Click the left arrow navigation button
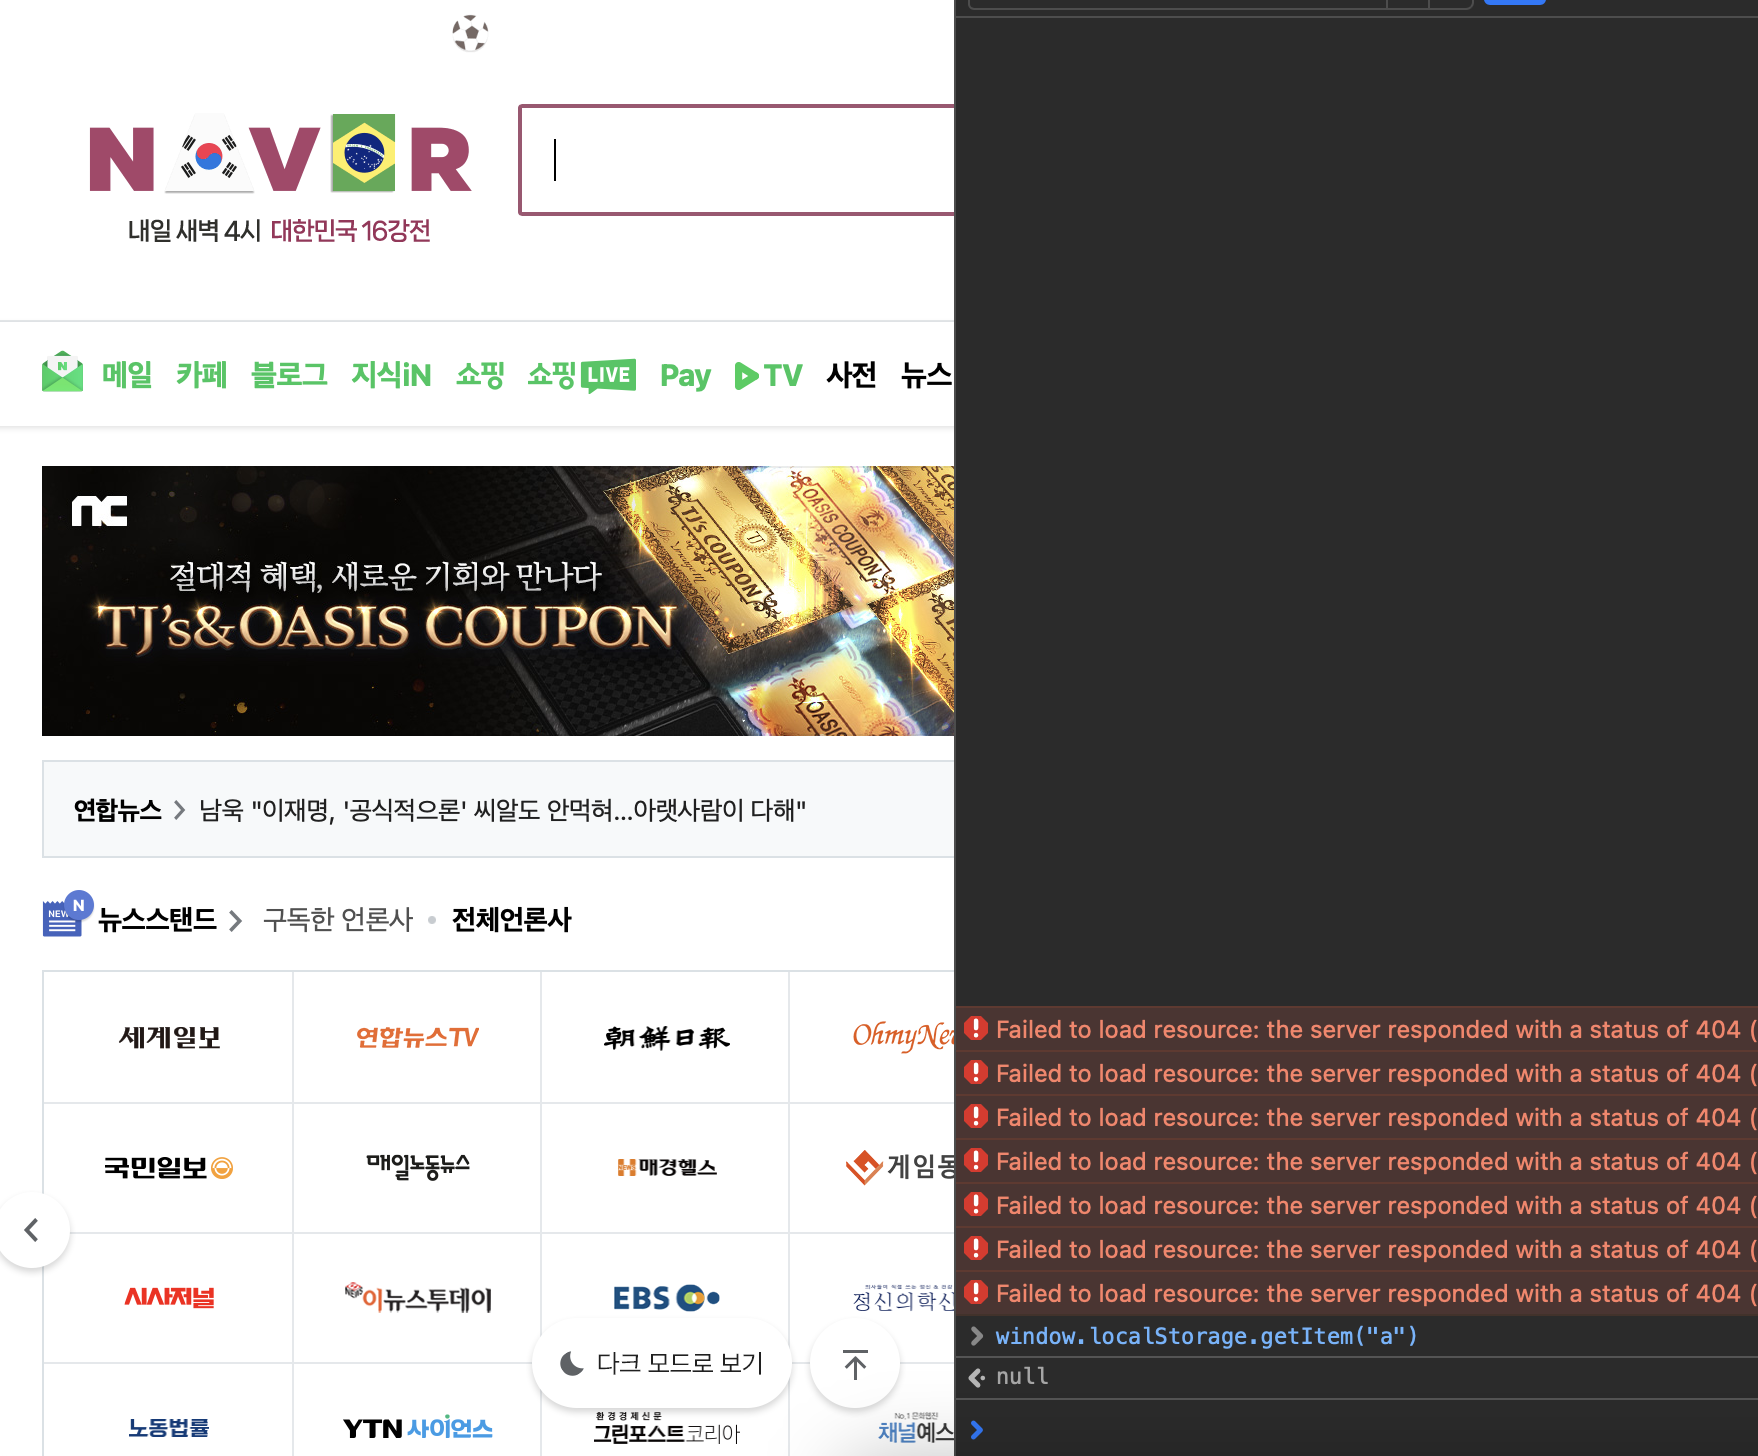Viewport: 1758px width, 1456px height. pos(33,1230)
